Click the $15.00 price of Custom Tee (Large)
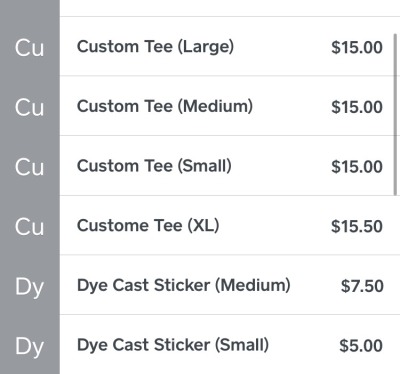400x374 pixels. (357, 47)
